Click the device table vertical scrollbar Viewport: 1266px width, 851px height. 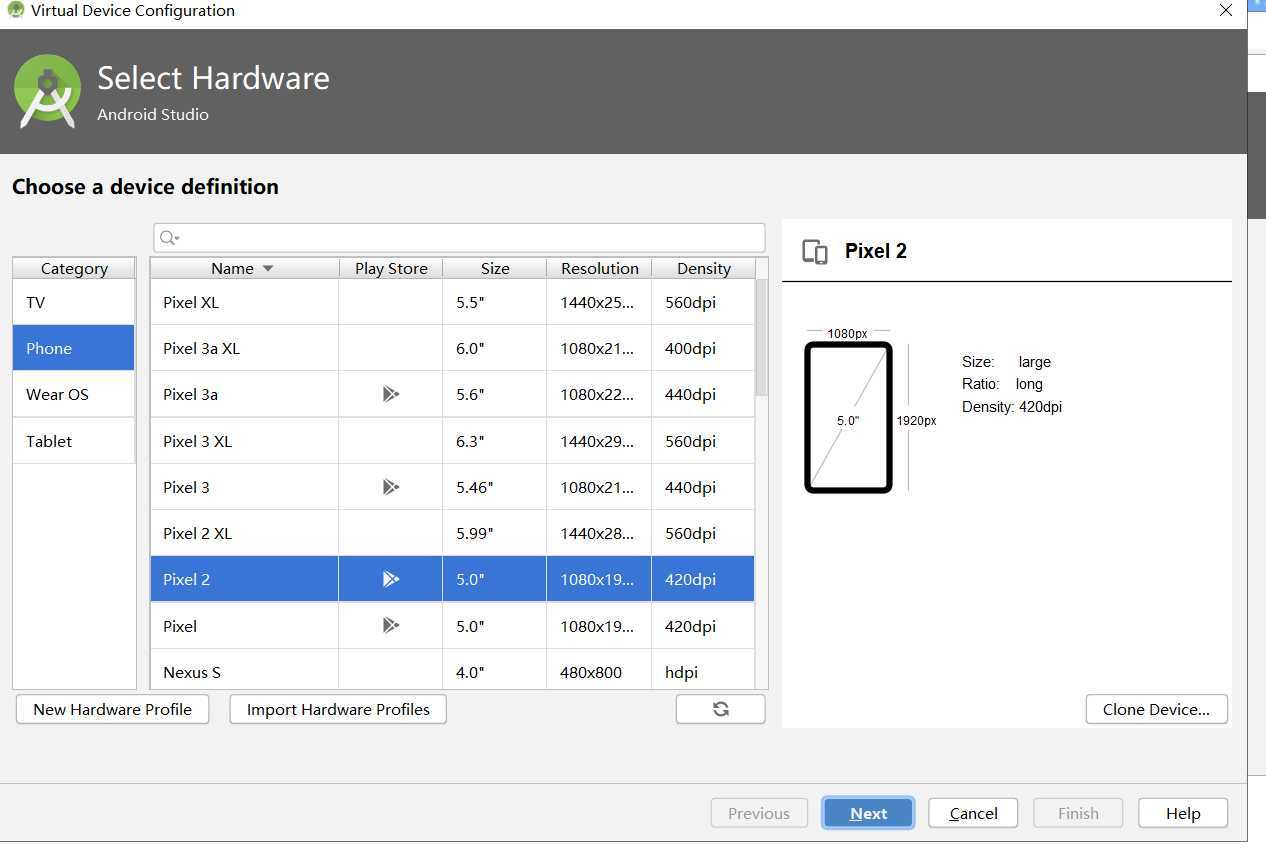coord(761,337)
